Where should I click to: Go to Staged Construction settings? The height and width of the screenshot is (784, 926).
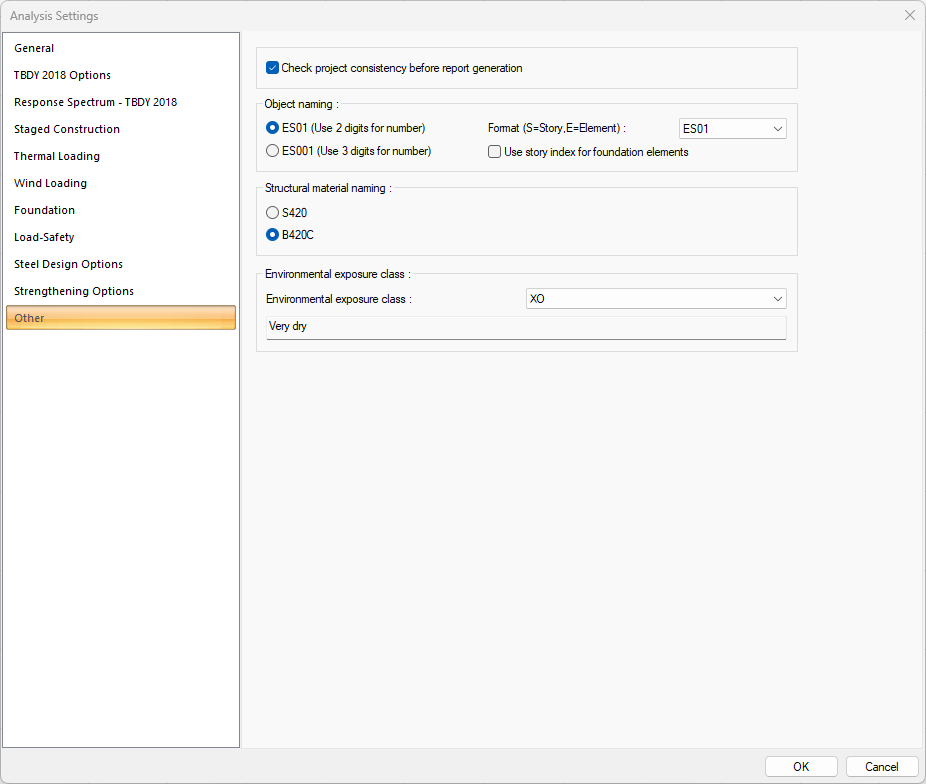coord(67,129)
